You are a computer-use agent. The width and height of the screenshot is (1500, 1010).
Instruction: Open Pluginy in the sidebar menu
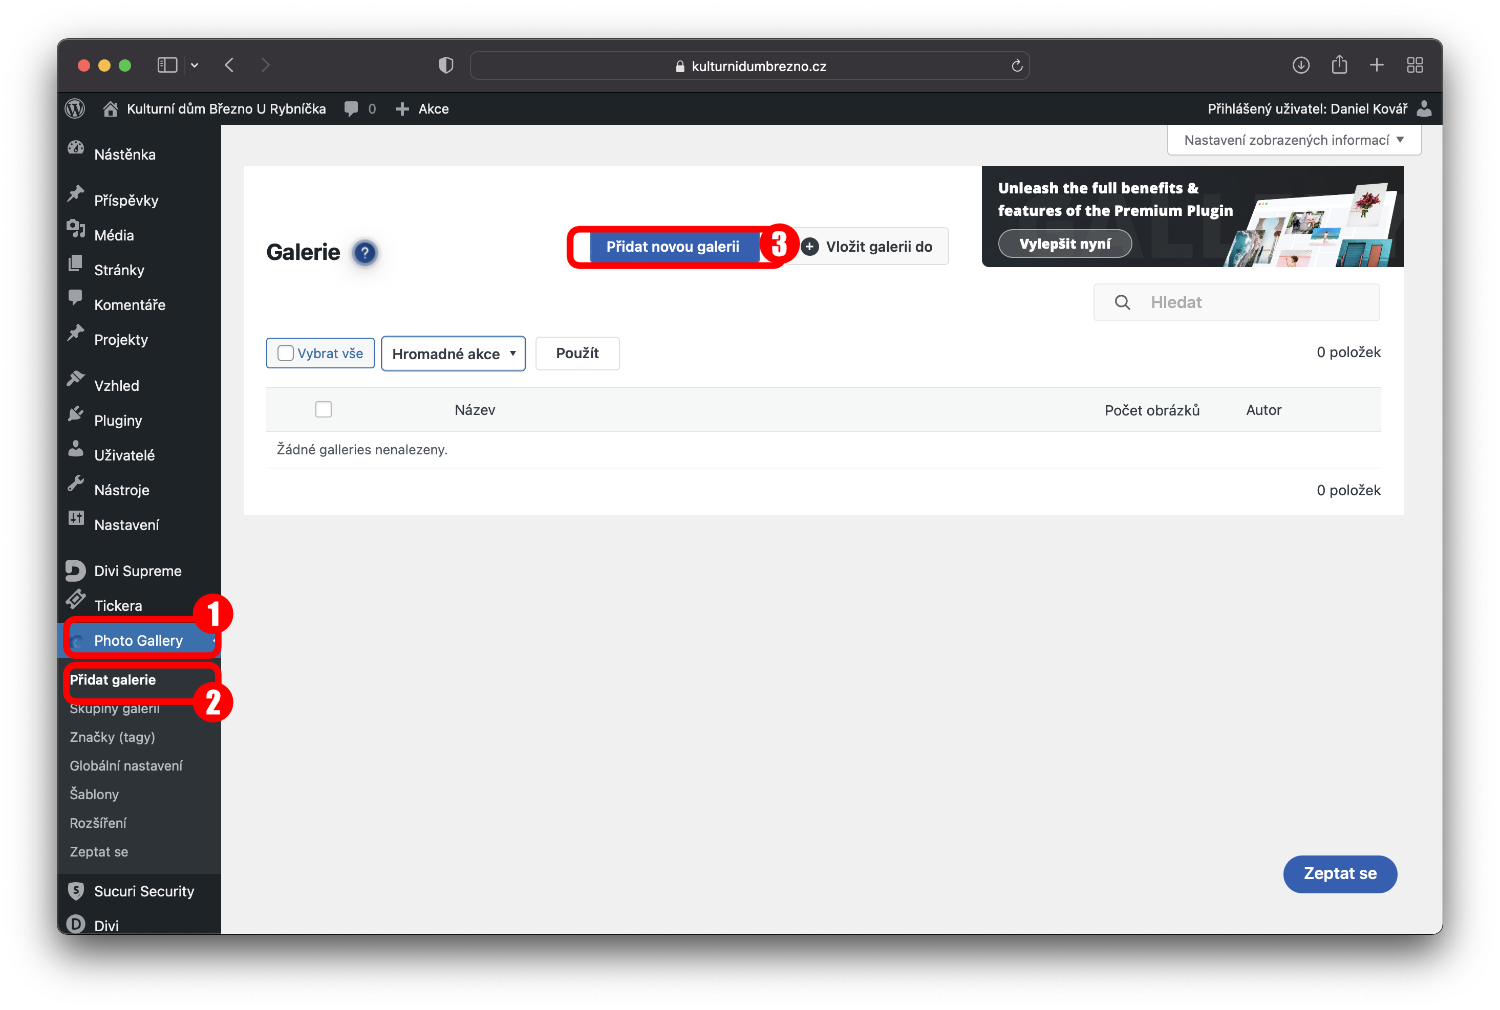click(x=118, y=420)
